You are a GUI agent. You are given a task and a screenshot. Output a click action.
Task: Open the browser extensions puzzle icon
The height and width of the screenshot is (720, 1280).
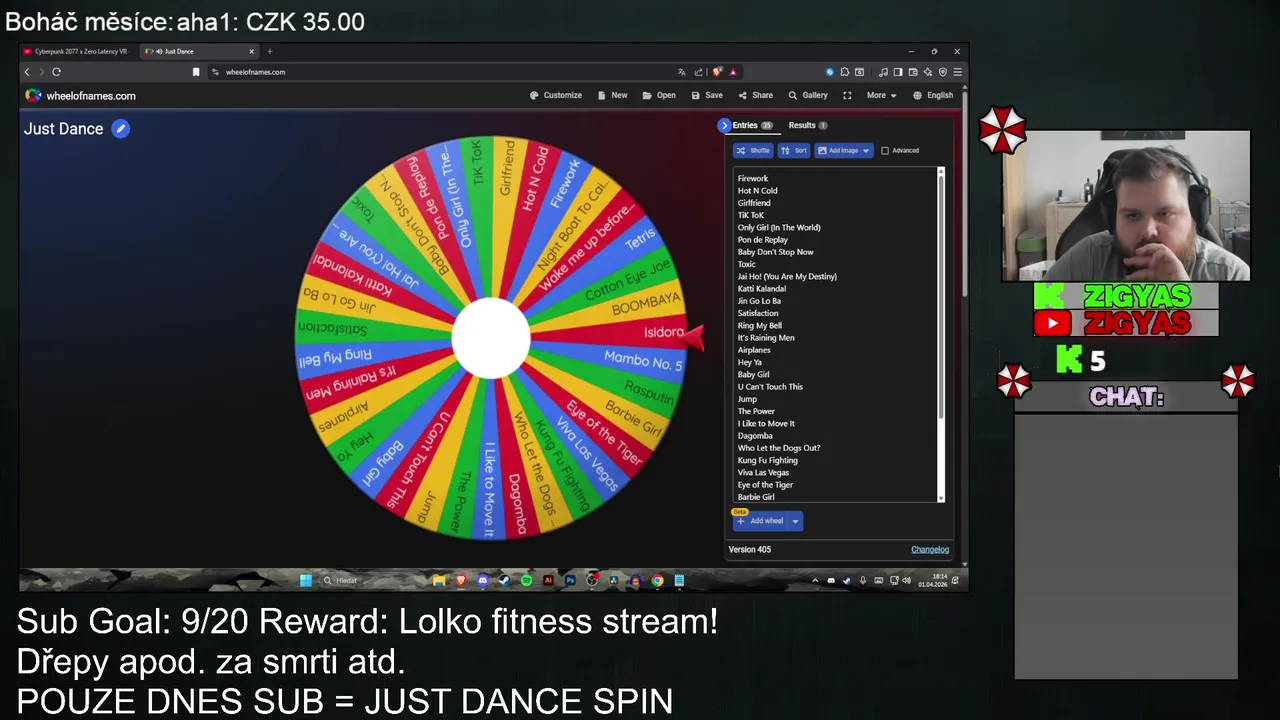coord(844,72)
